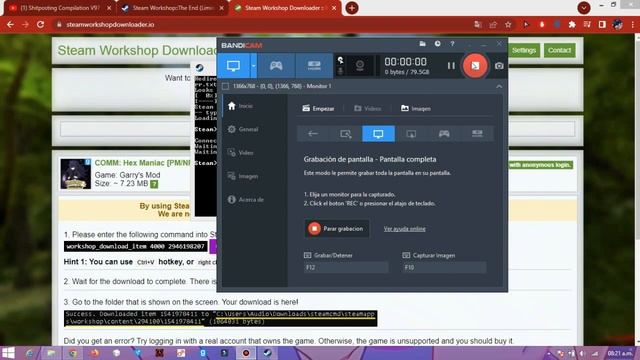Click the green question mark beside size
Viewport: 640px width, 360px height.
click(154, 184)
